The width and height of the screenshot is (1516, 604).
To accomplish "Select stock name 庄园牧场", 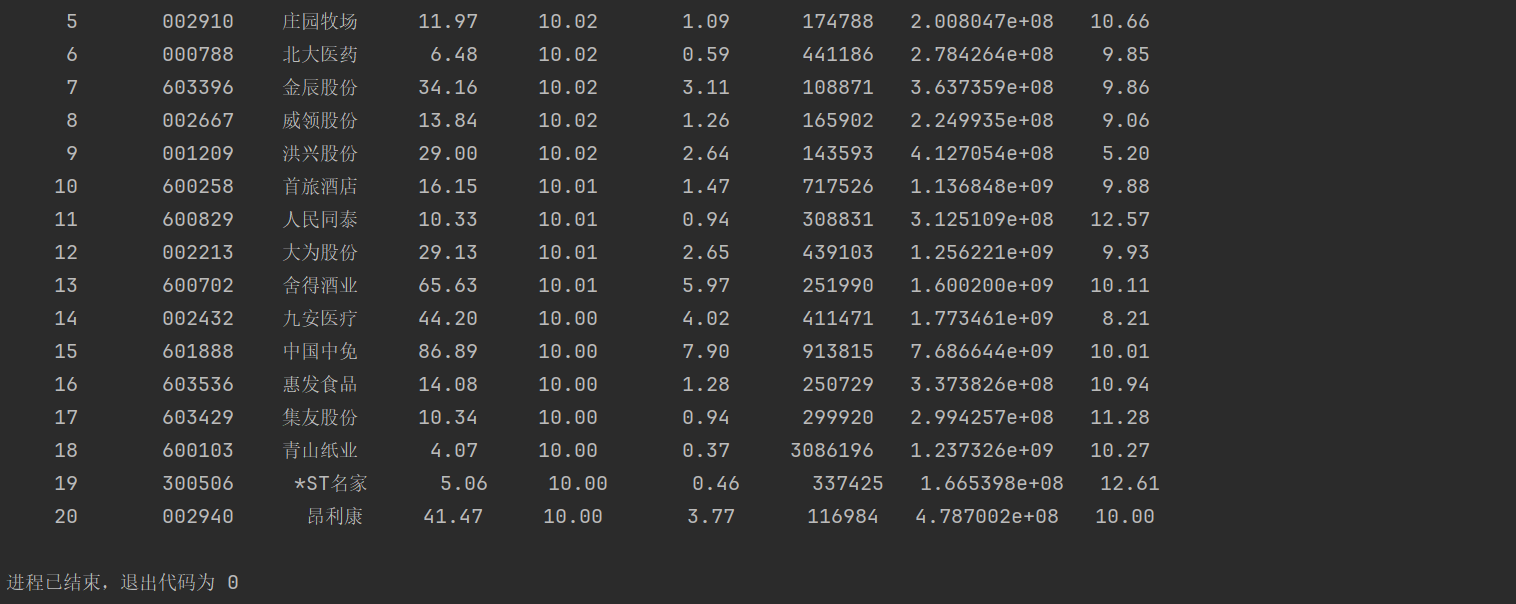I will 320,21.
